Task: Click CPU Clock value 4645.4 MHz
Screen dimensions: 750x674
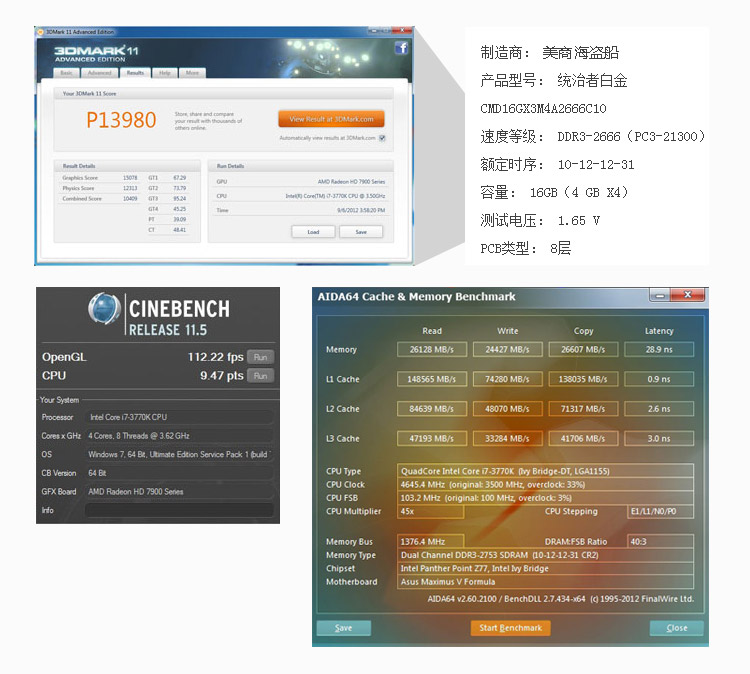Action: [x=545, y=485]
